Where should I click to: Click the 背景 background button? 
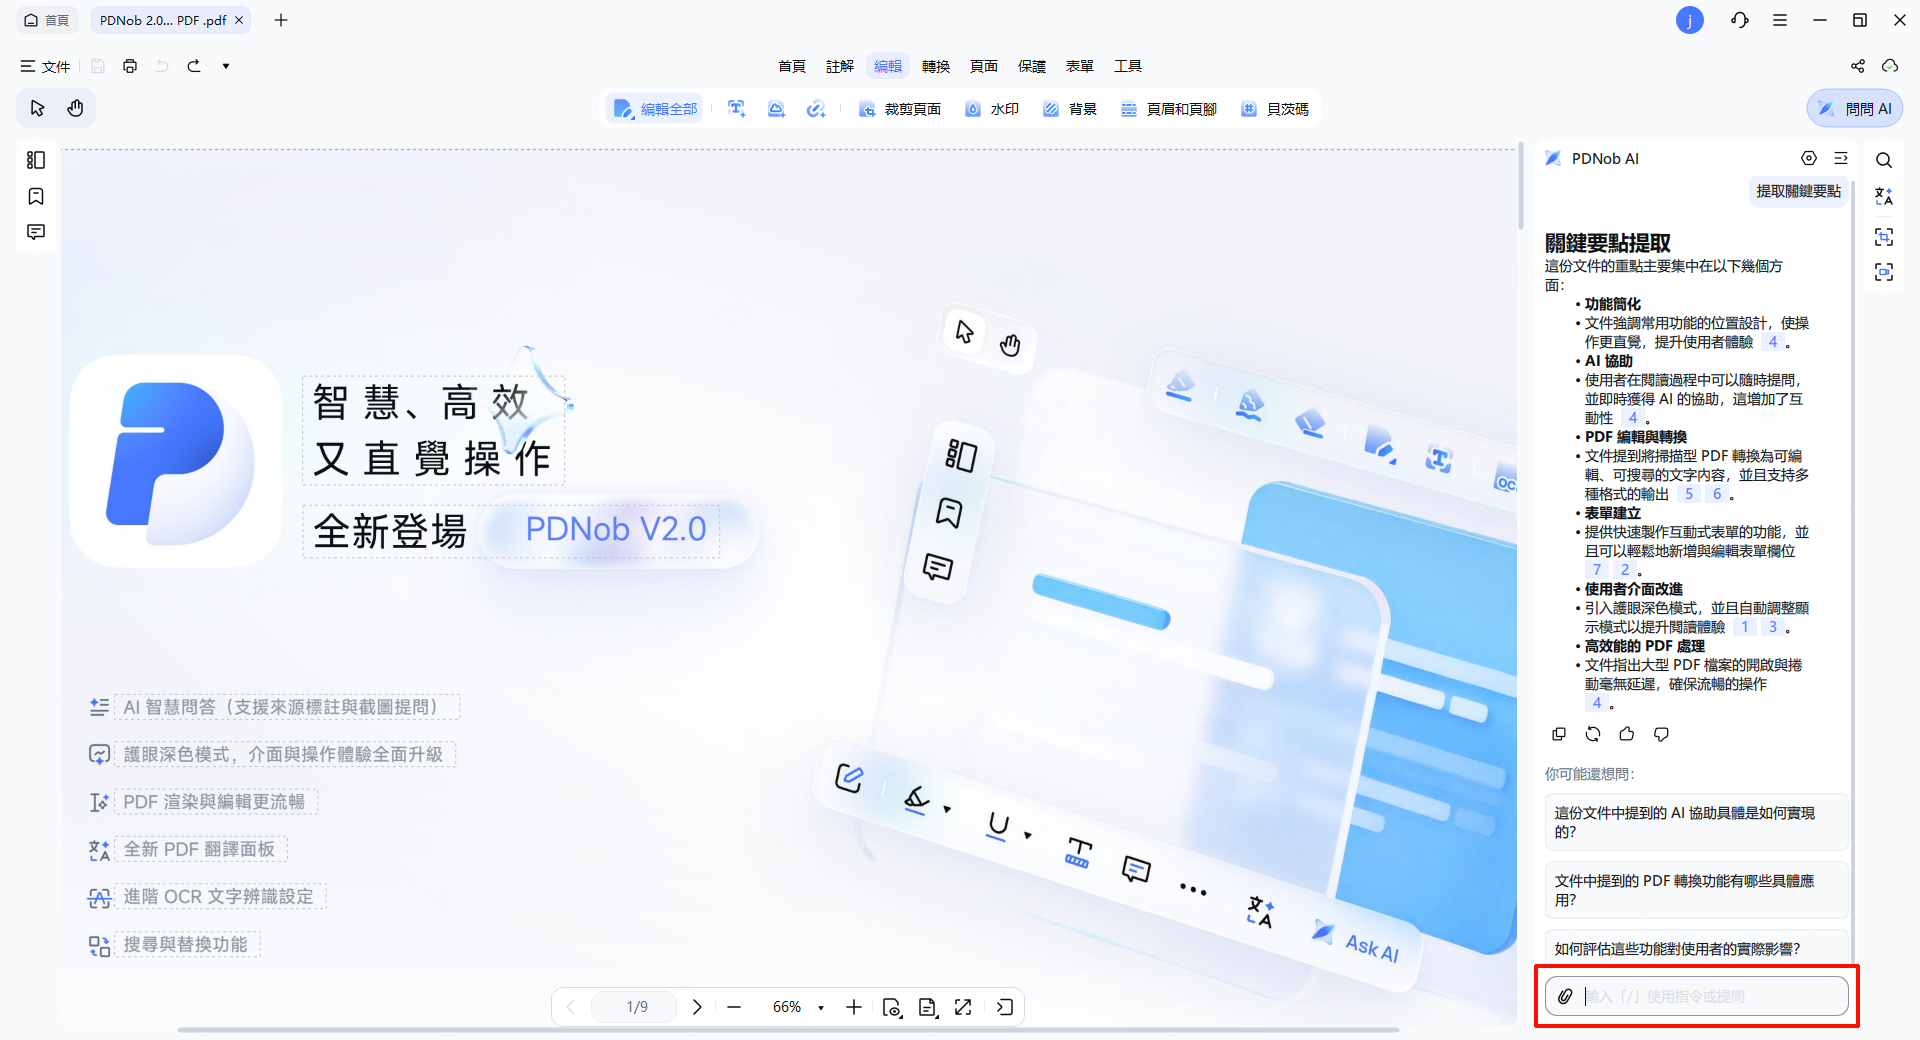click(1070, 109)
